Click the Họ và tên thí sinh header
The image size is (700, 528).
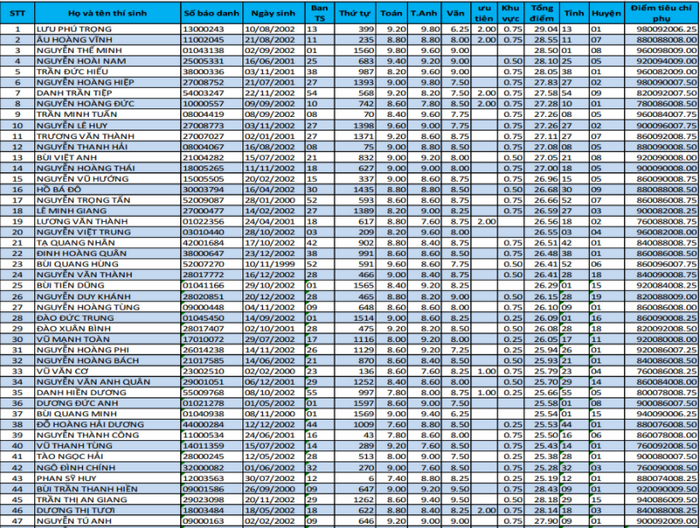click(108, 13)
